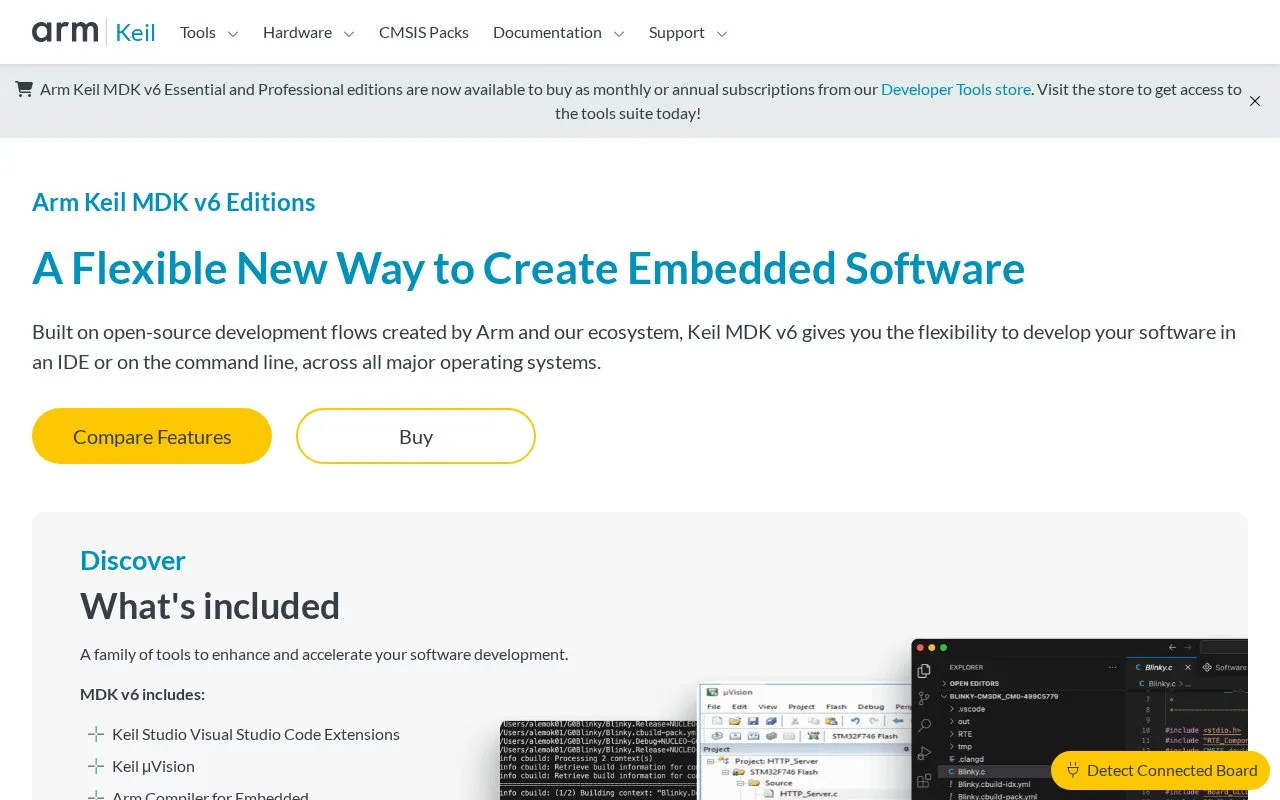Screen dimensions: 1280x800
Task: Click the "What's included" heading
Action: (x=210, y=606)
